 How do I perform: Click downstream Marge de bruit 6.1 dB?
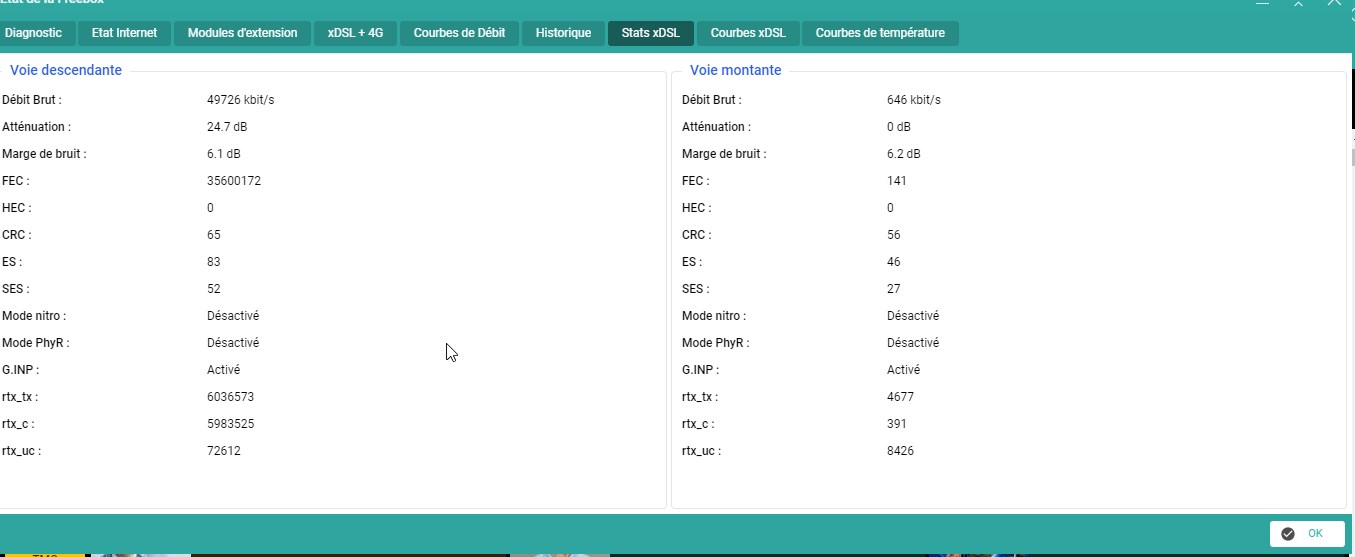click(223, 154)
